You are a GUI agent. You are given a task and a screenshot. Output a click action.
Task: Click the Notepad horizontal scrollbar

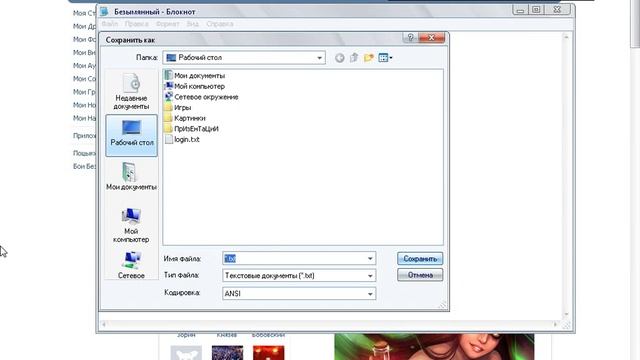tap(329, 324)
